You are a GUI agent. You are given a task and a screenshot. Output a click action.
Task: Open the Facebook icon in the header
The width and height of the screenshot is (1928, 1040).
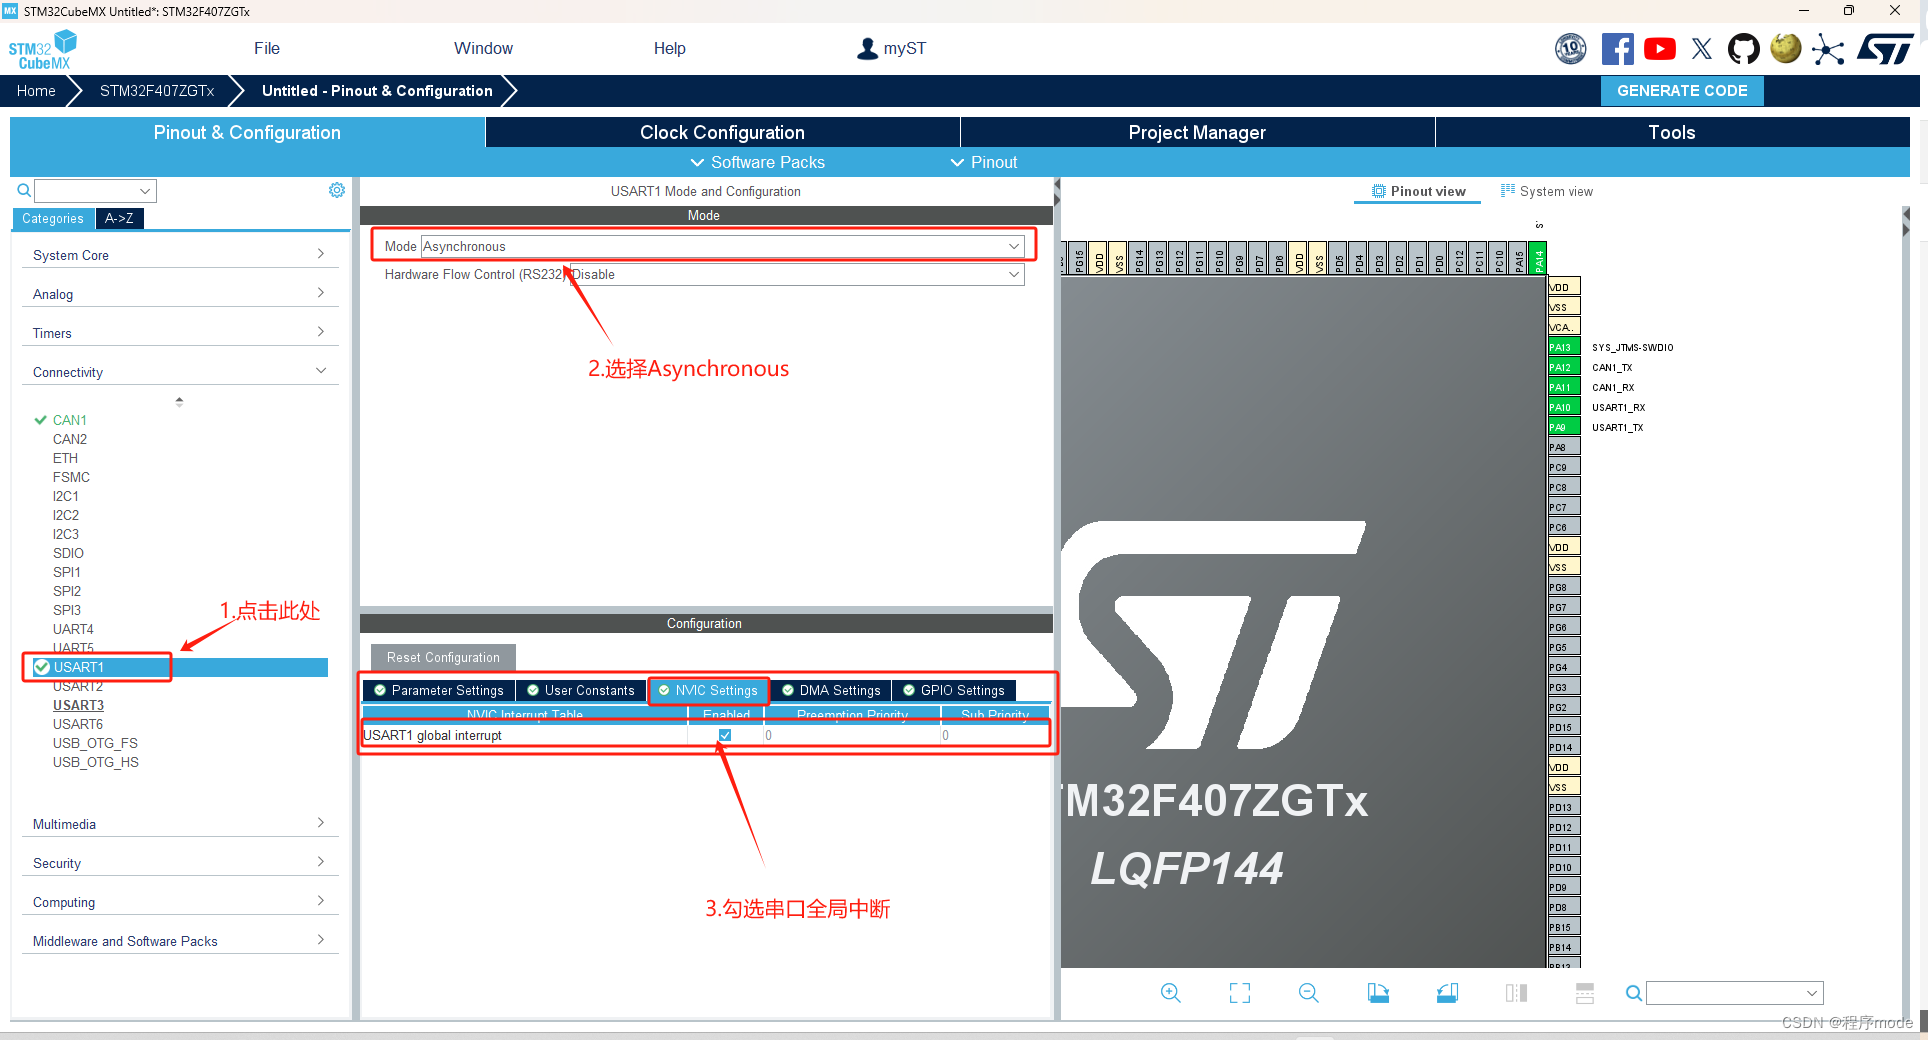coord(1617,49)
